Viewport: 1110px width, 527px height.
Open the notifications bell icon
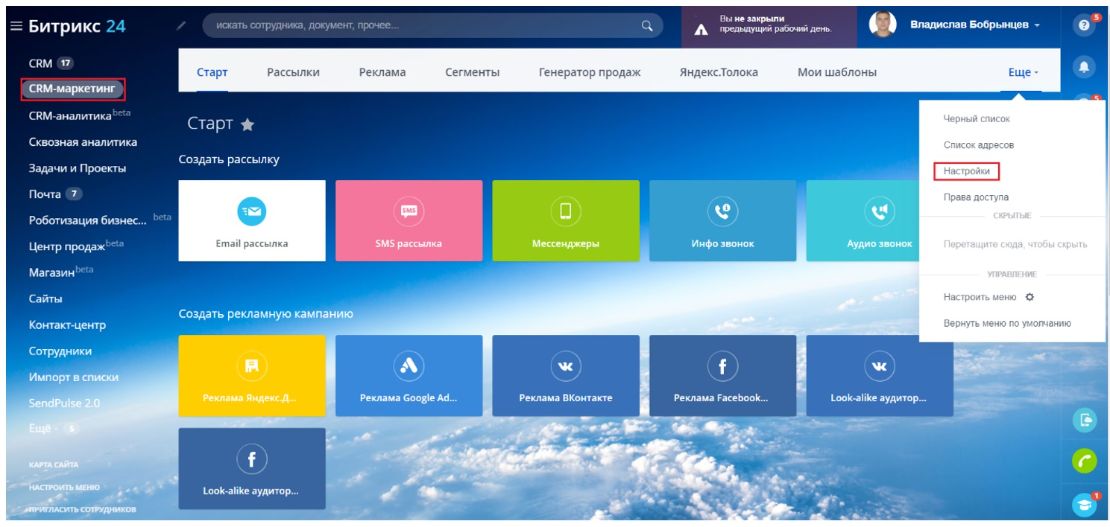[x=1083, y=66]
